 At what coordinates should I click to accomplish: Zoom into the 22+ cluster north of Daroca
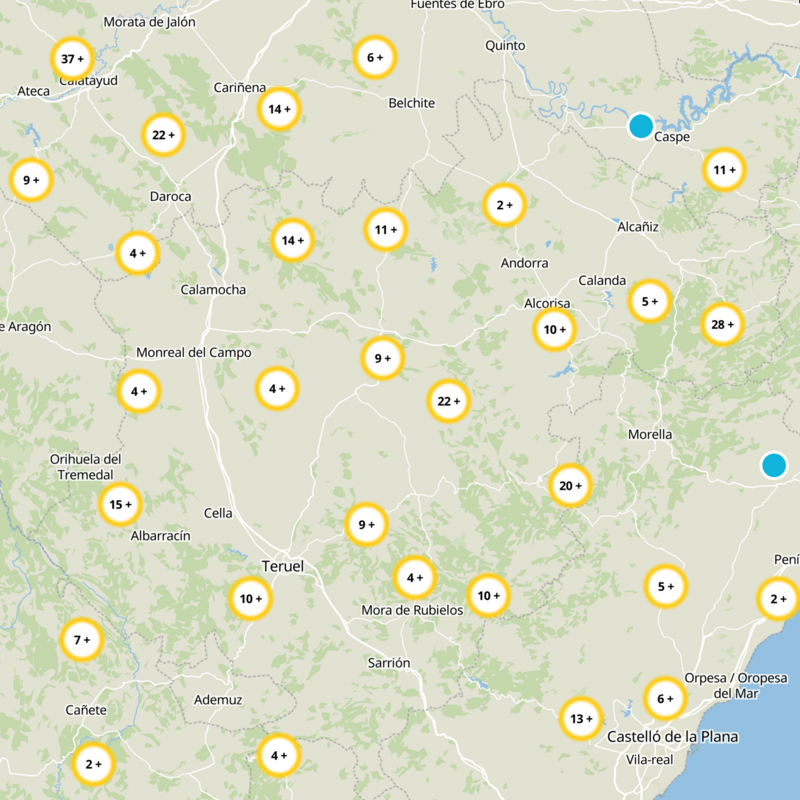pos(163,135)
